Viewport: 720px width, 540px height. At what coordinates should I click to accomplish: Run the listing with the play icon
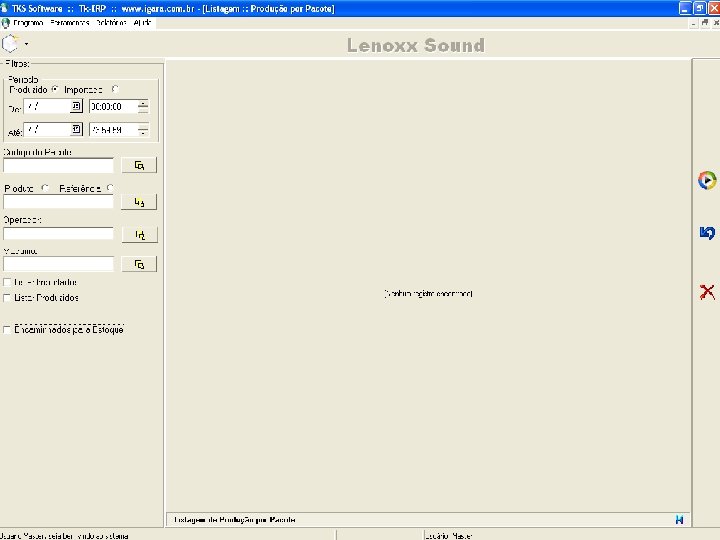tap(707, 180)
